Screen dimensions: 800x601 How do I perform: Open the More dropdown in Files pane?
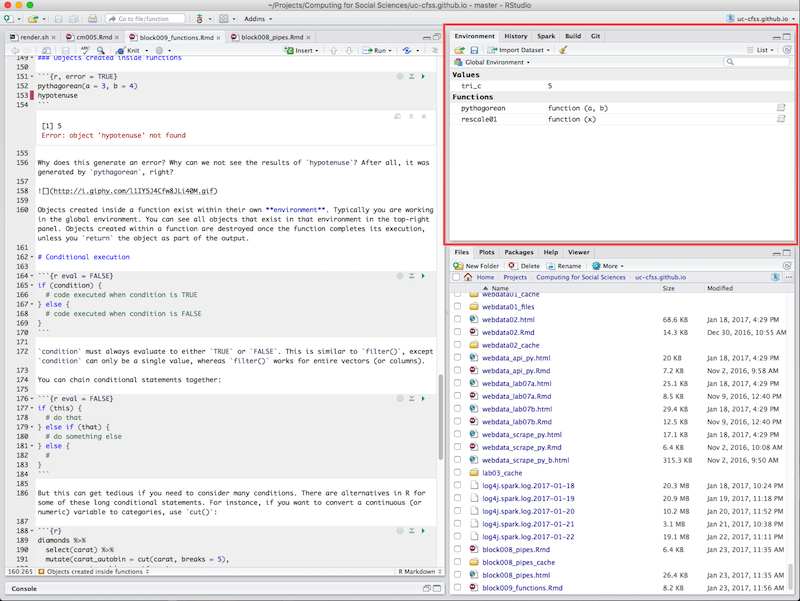[608, 266]
